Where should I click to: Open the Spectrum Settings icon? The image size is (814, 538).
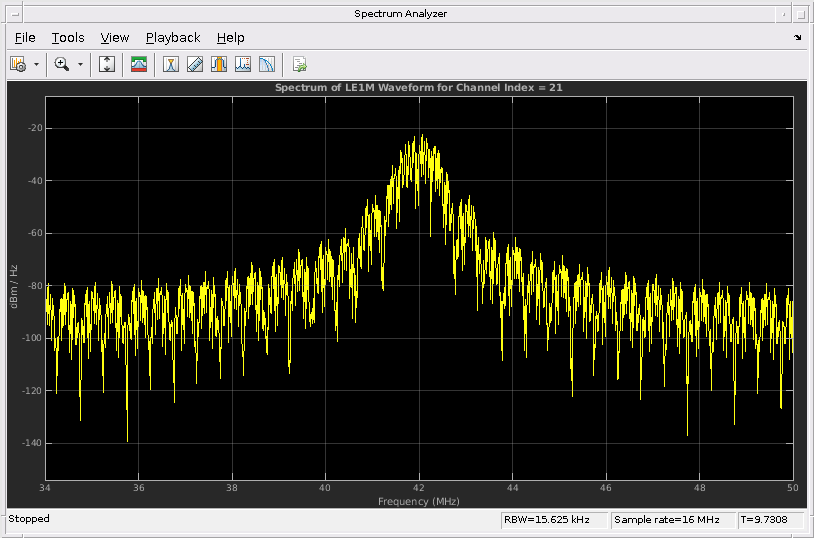(139, 64)
